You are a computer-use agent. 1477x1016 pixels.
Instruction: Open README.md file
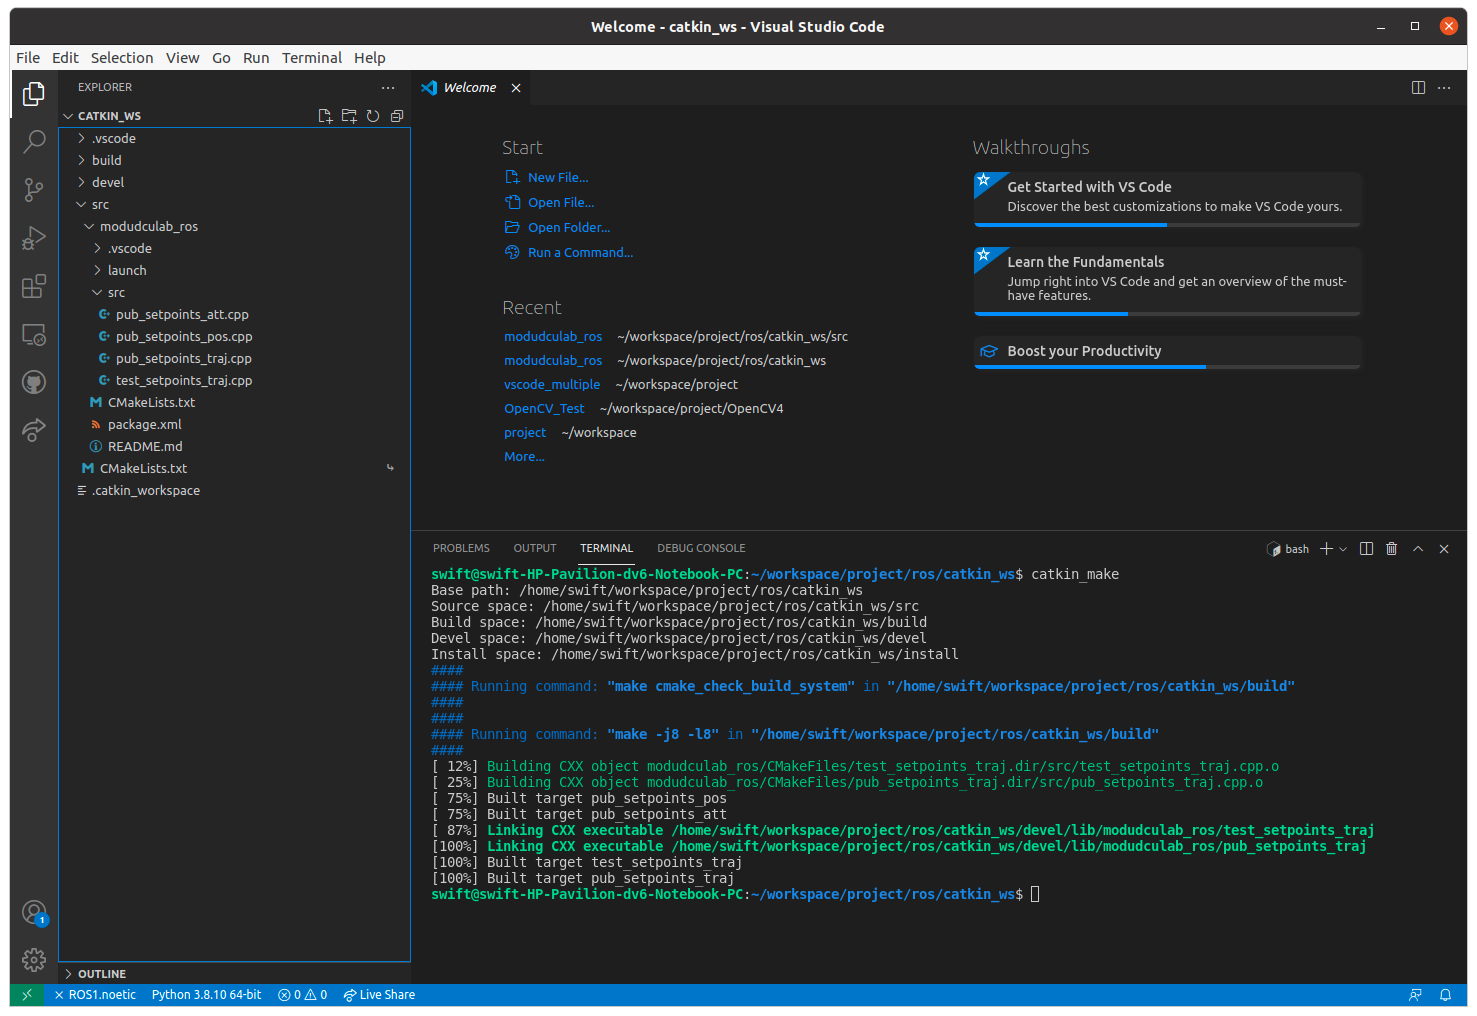point(234,446)
